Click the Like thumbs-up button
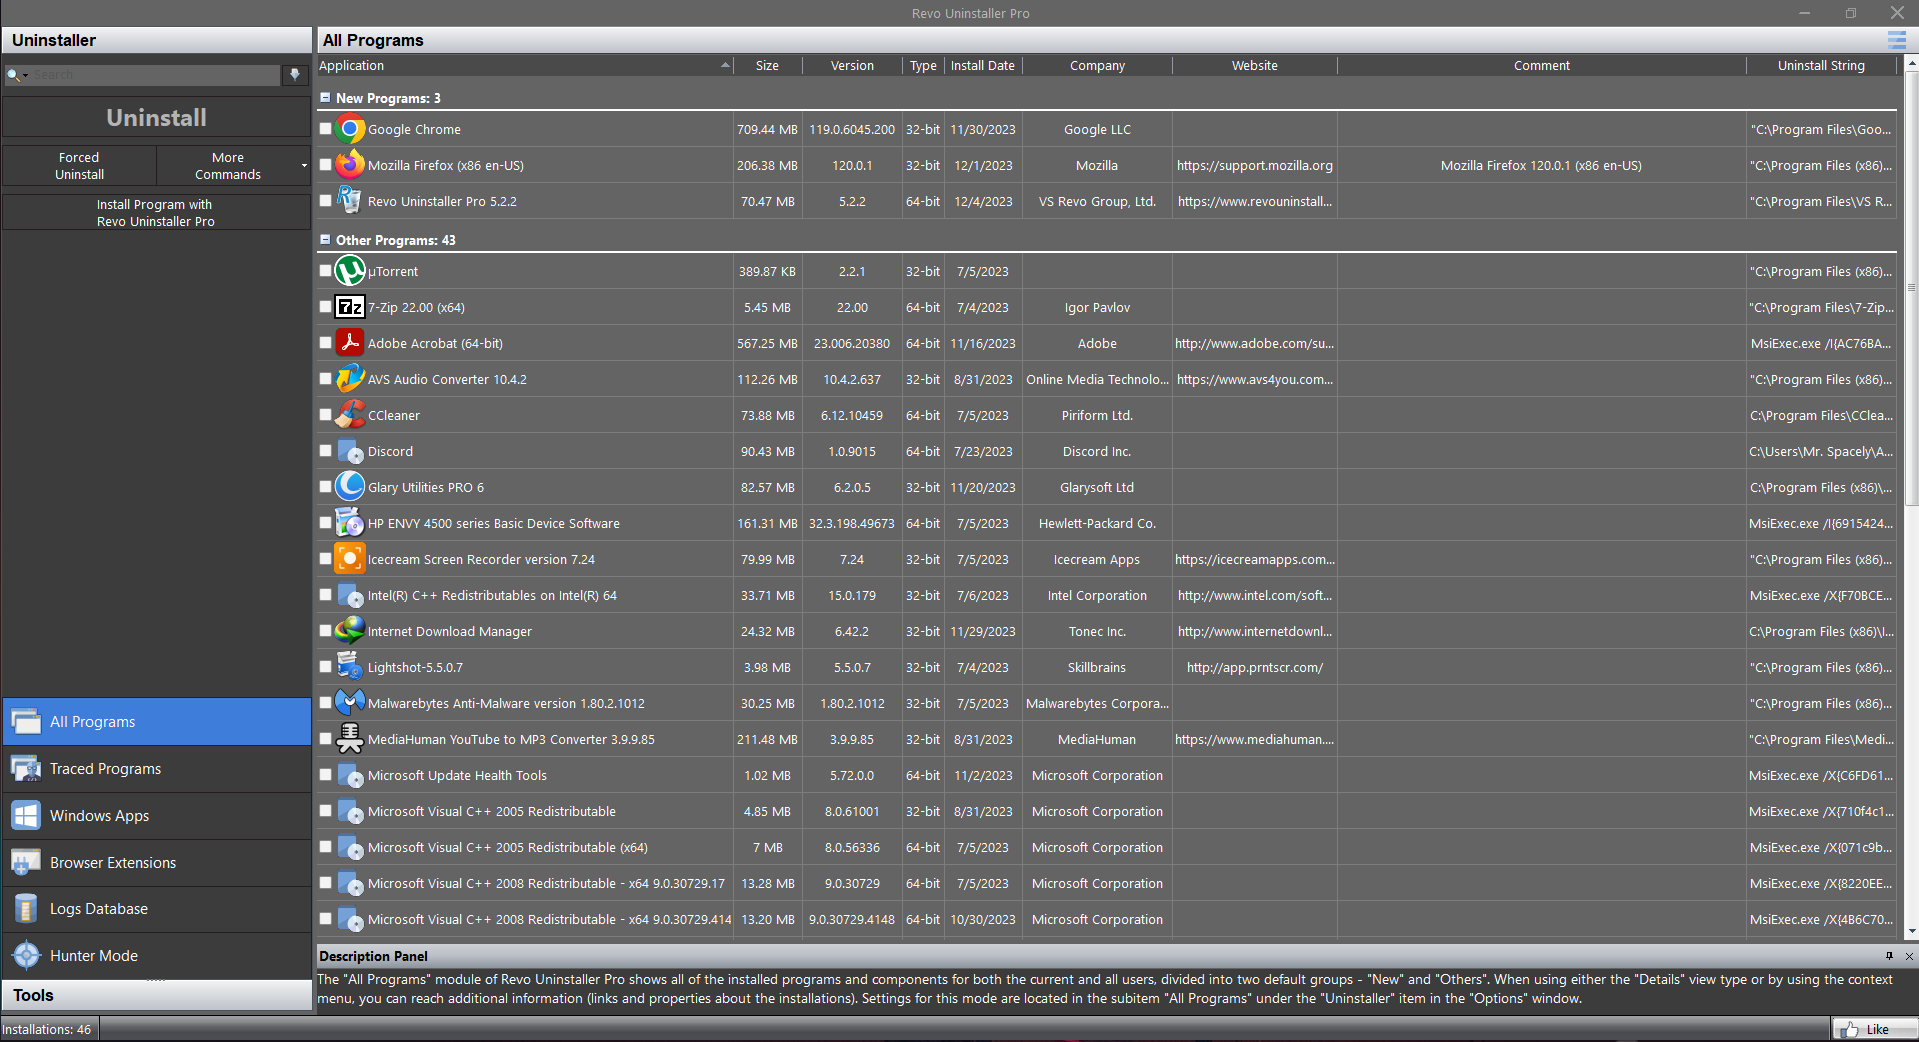Viewport: 1919px width, 1042px height. tap(1874, 1029)
